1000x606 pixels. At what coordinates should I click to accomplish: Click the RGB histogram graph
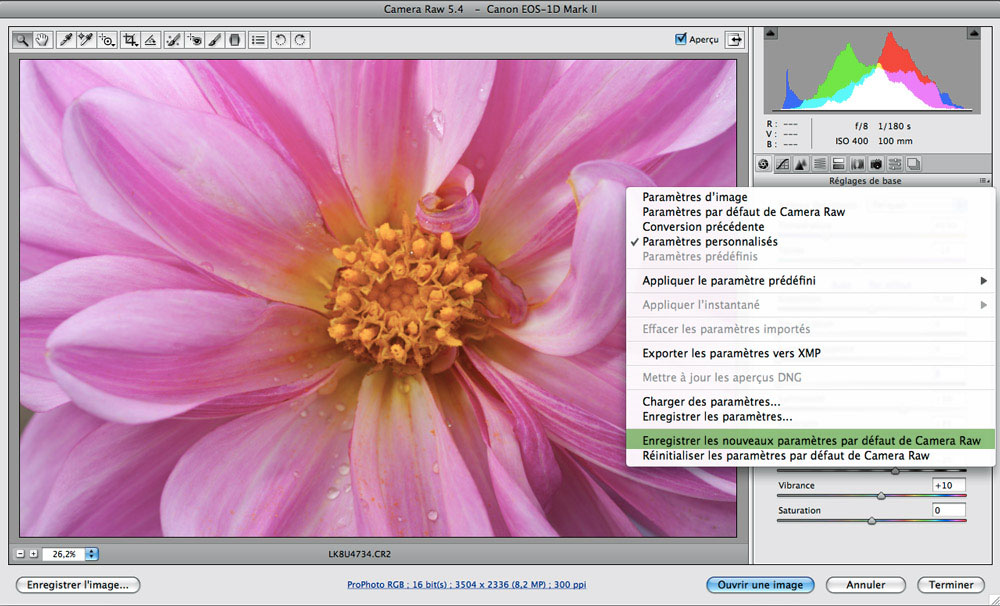[x=872, y=70]
